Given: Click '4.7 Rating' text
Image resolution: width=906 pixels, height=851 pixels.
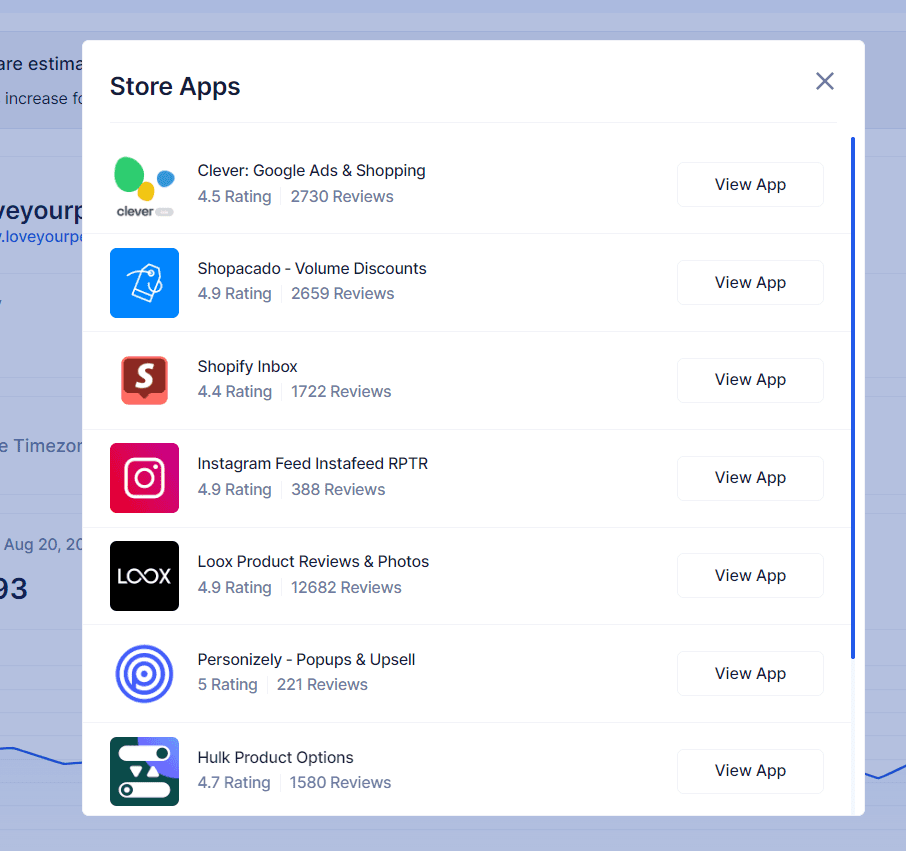Looking at the screenshot, I should (x=233, y=782).
